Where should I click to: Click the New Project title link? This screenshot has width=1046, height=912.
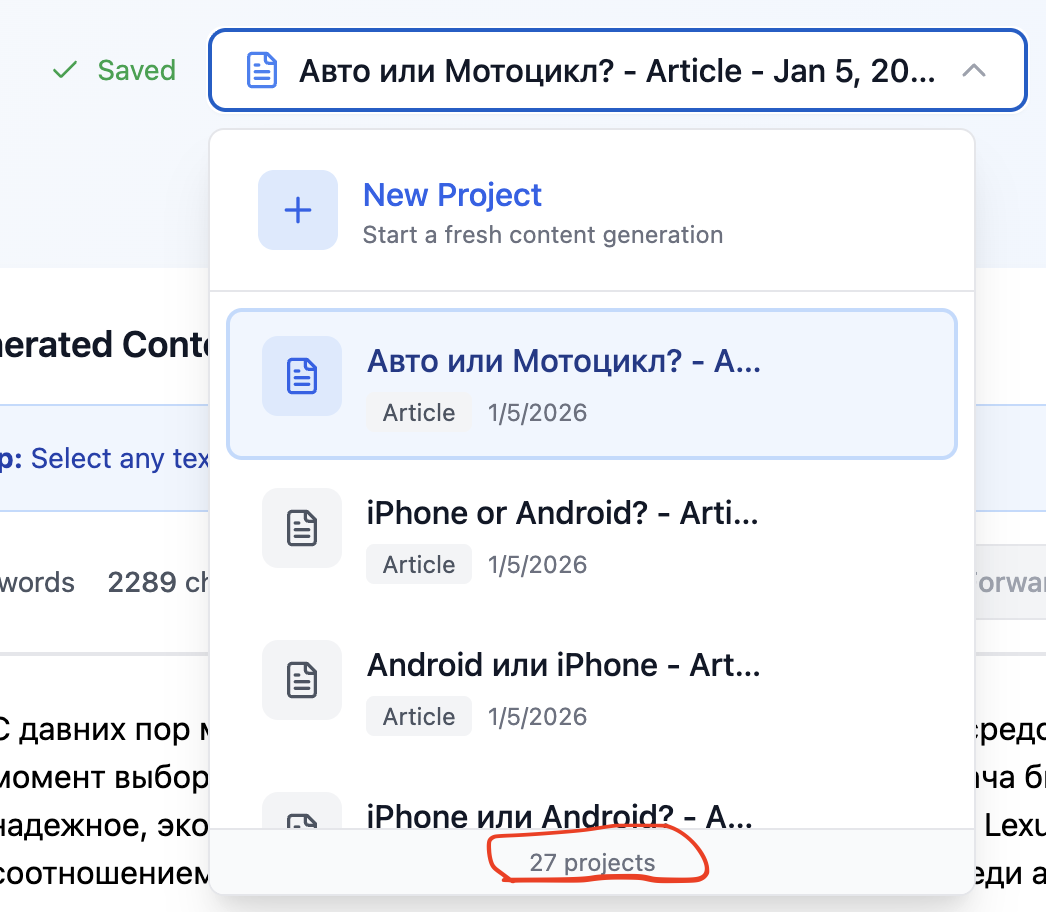tap(452, 195)
